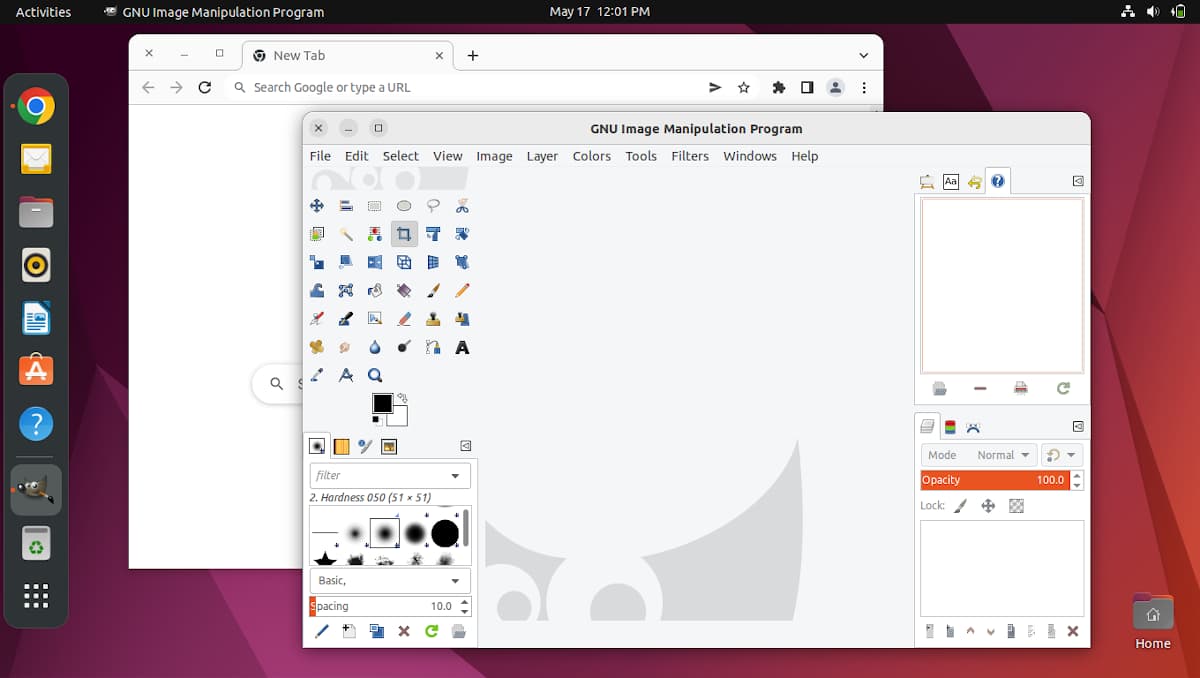Select the Eraser tool
The image size is (1200, 678).
pos(404,319)
